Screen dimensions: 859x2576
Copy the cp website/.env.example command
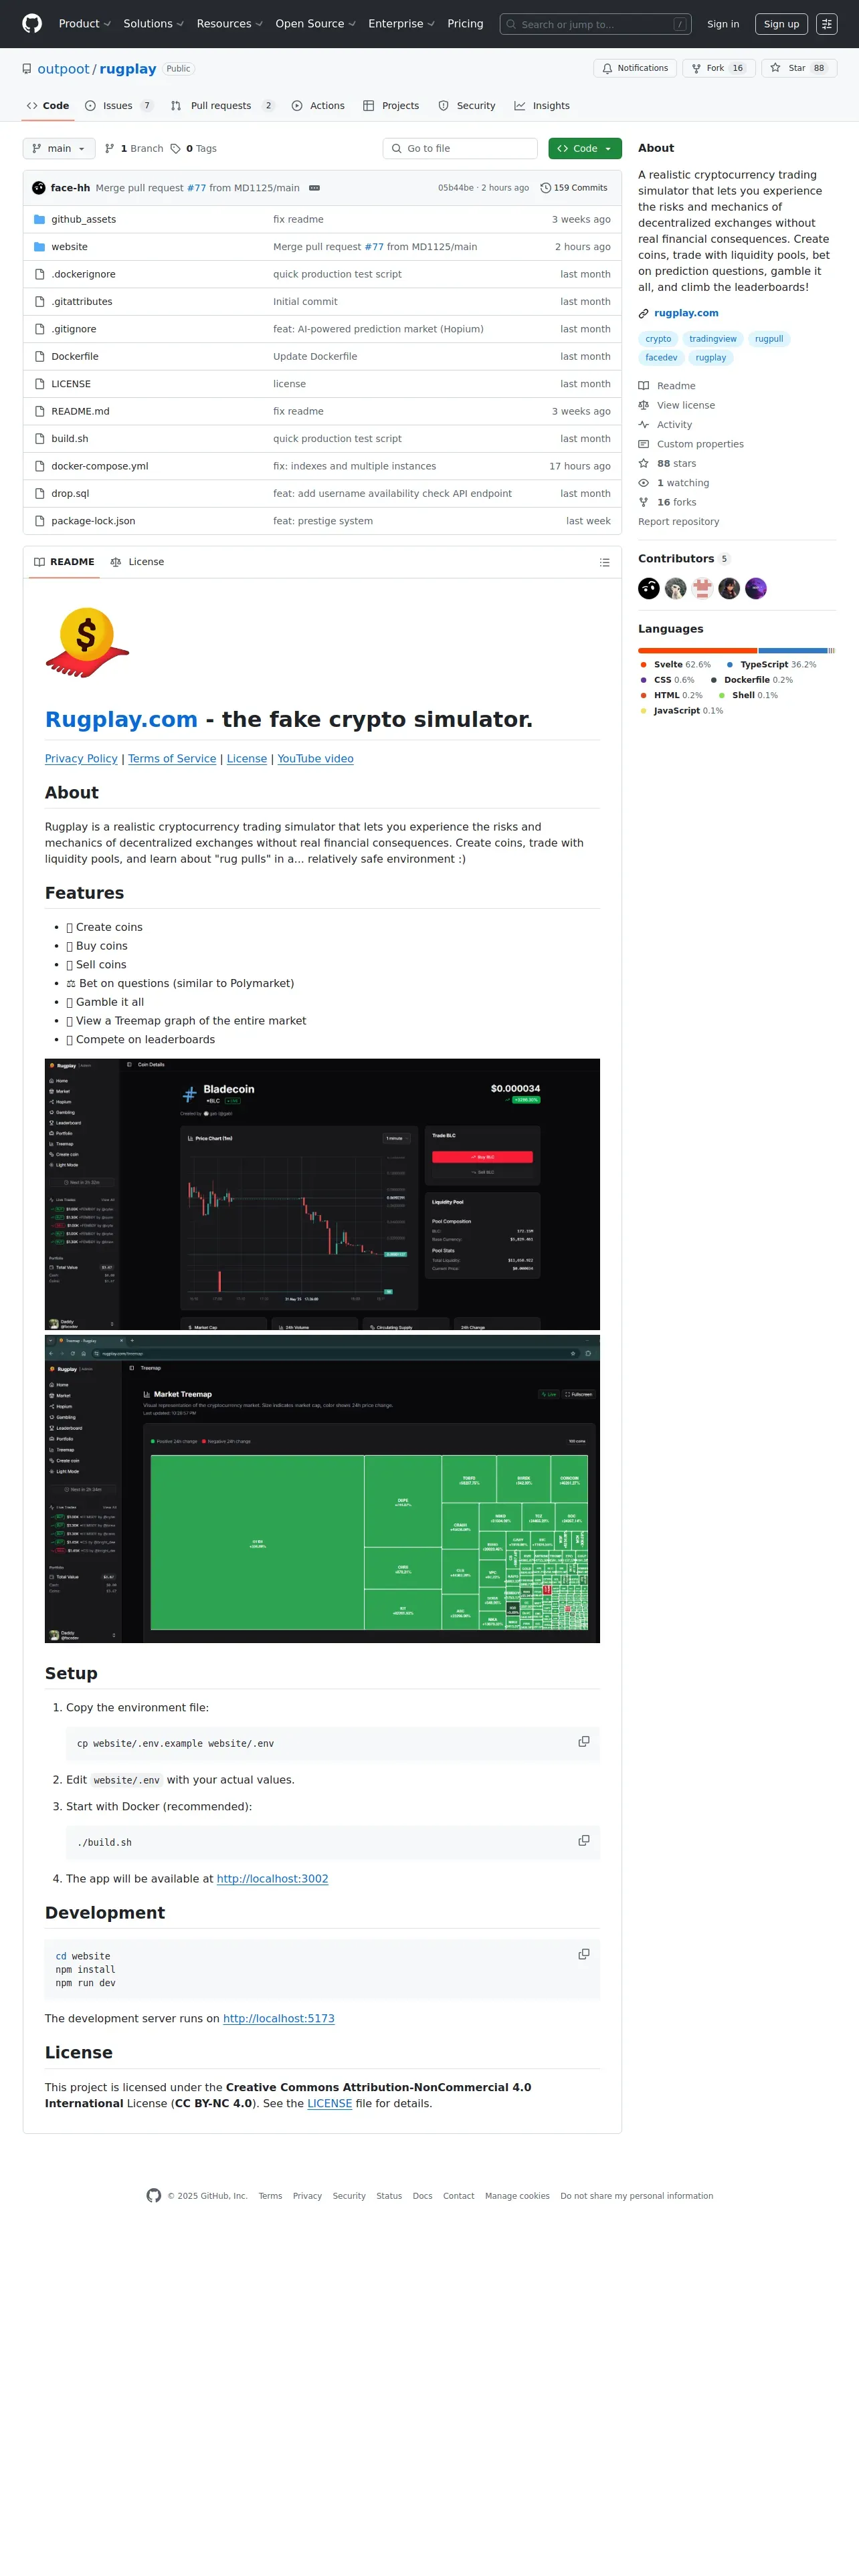click(x=584, y=1742)
